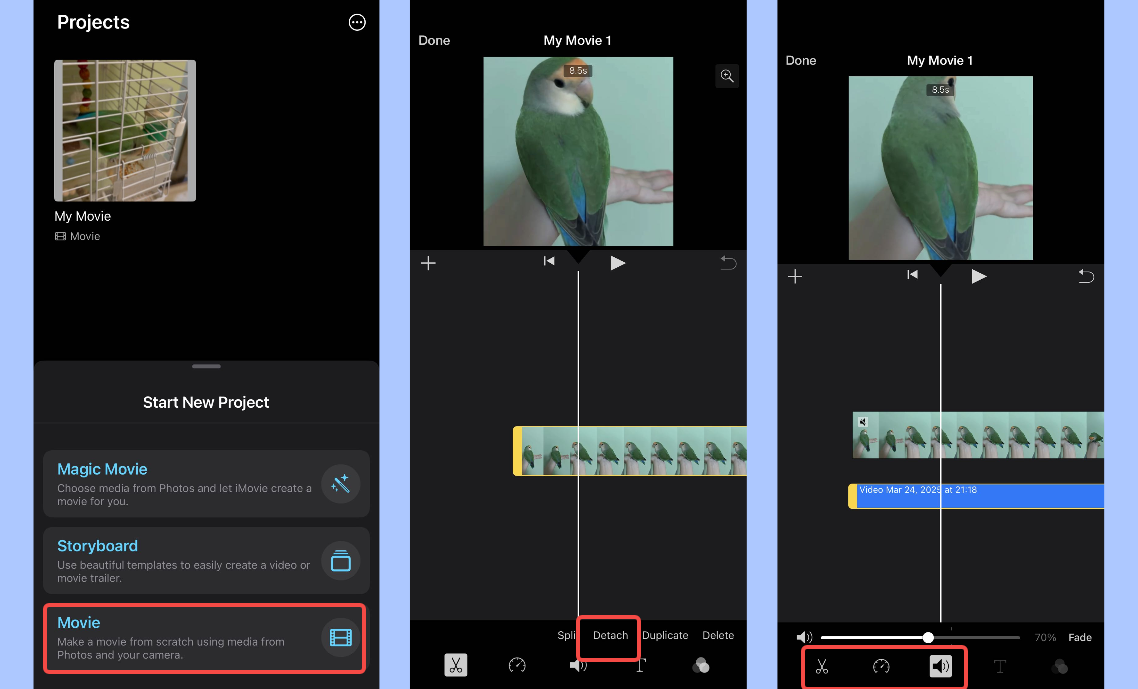The width and height of the screenshot is (1138, 689).
Task: Select the video clip in right editor timeline
Action: (x=978, y=435)
